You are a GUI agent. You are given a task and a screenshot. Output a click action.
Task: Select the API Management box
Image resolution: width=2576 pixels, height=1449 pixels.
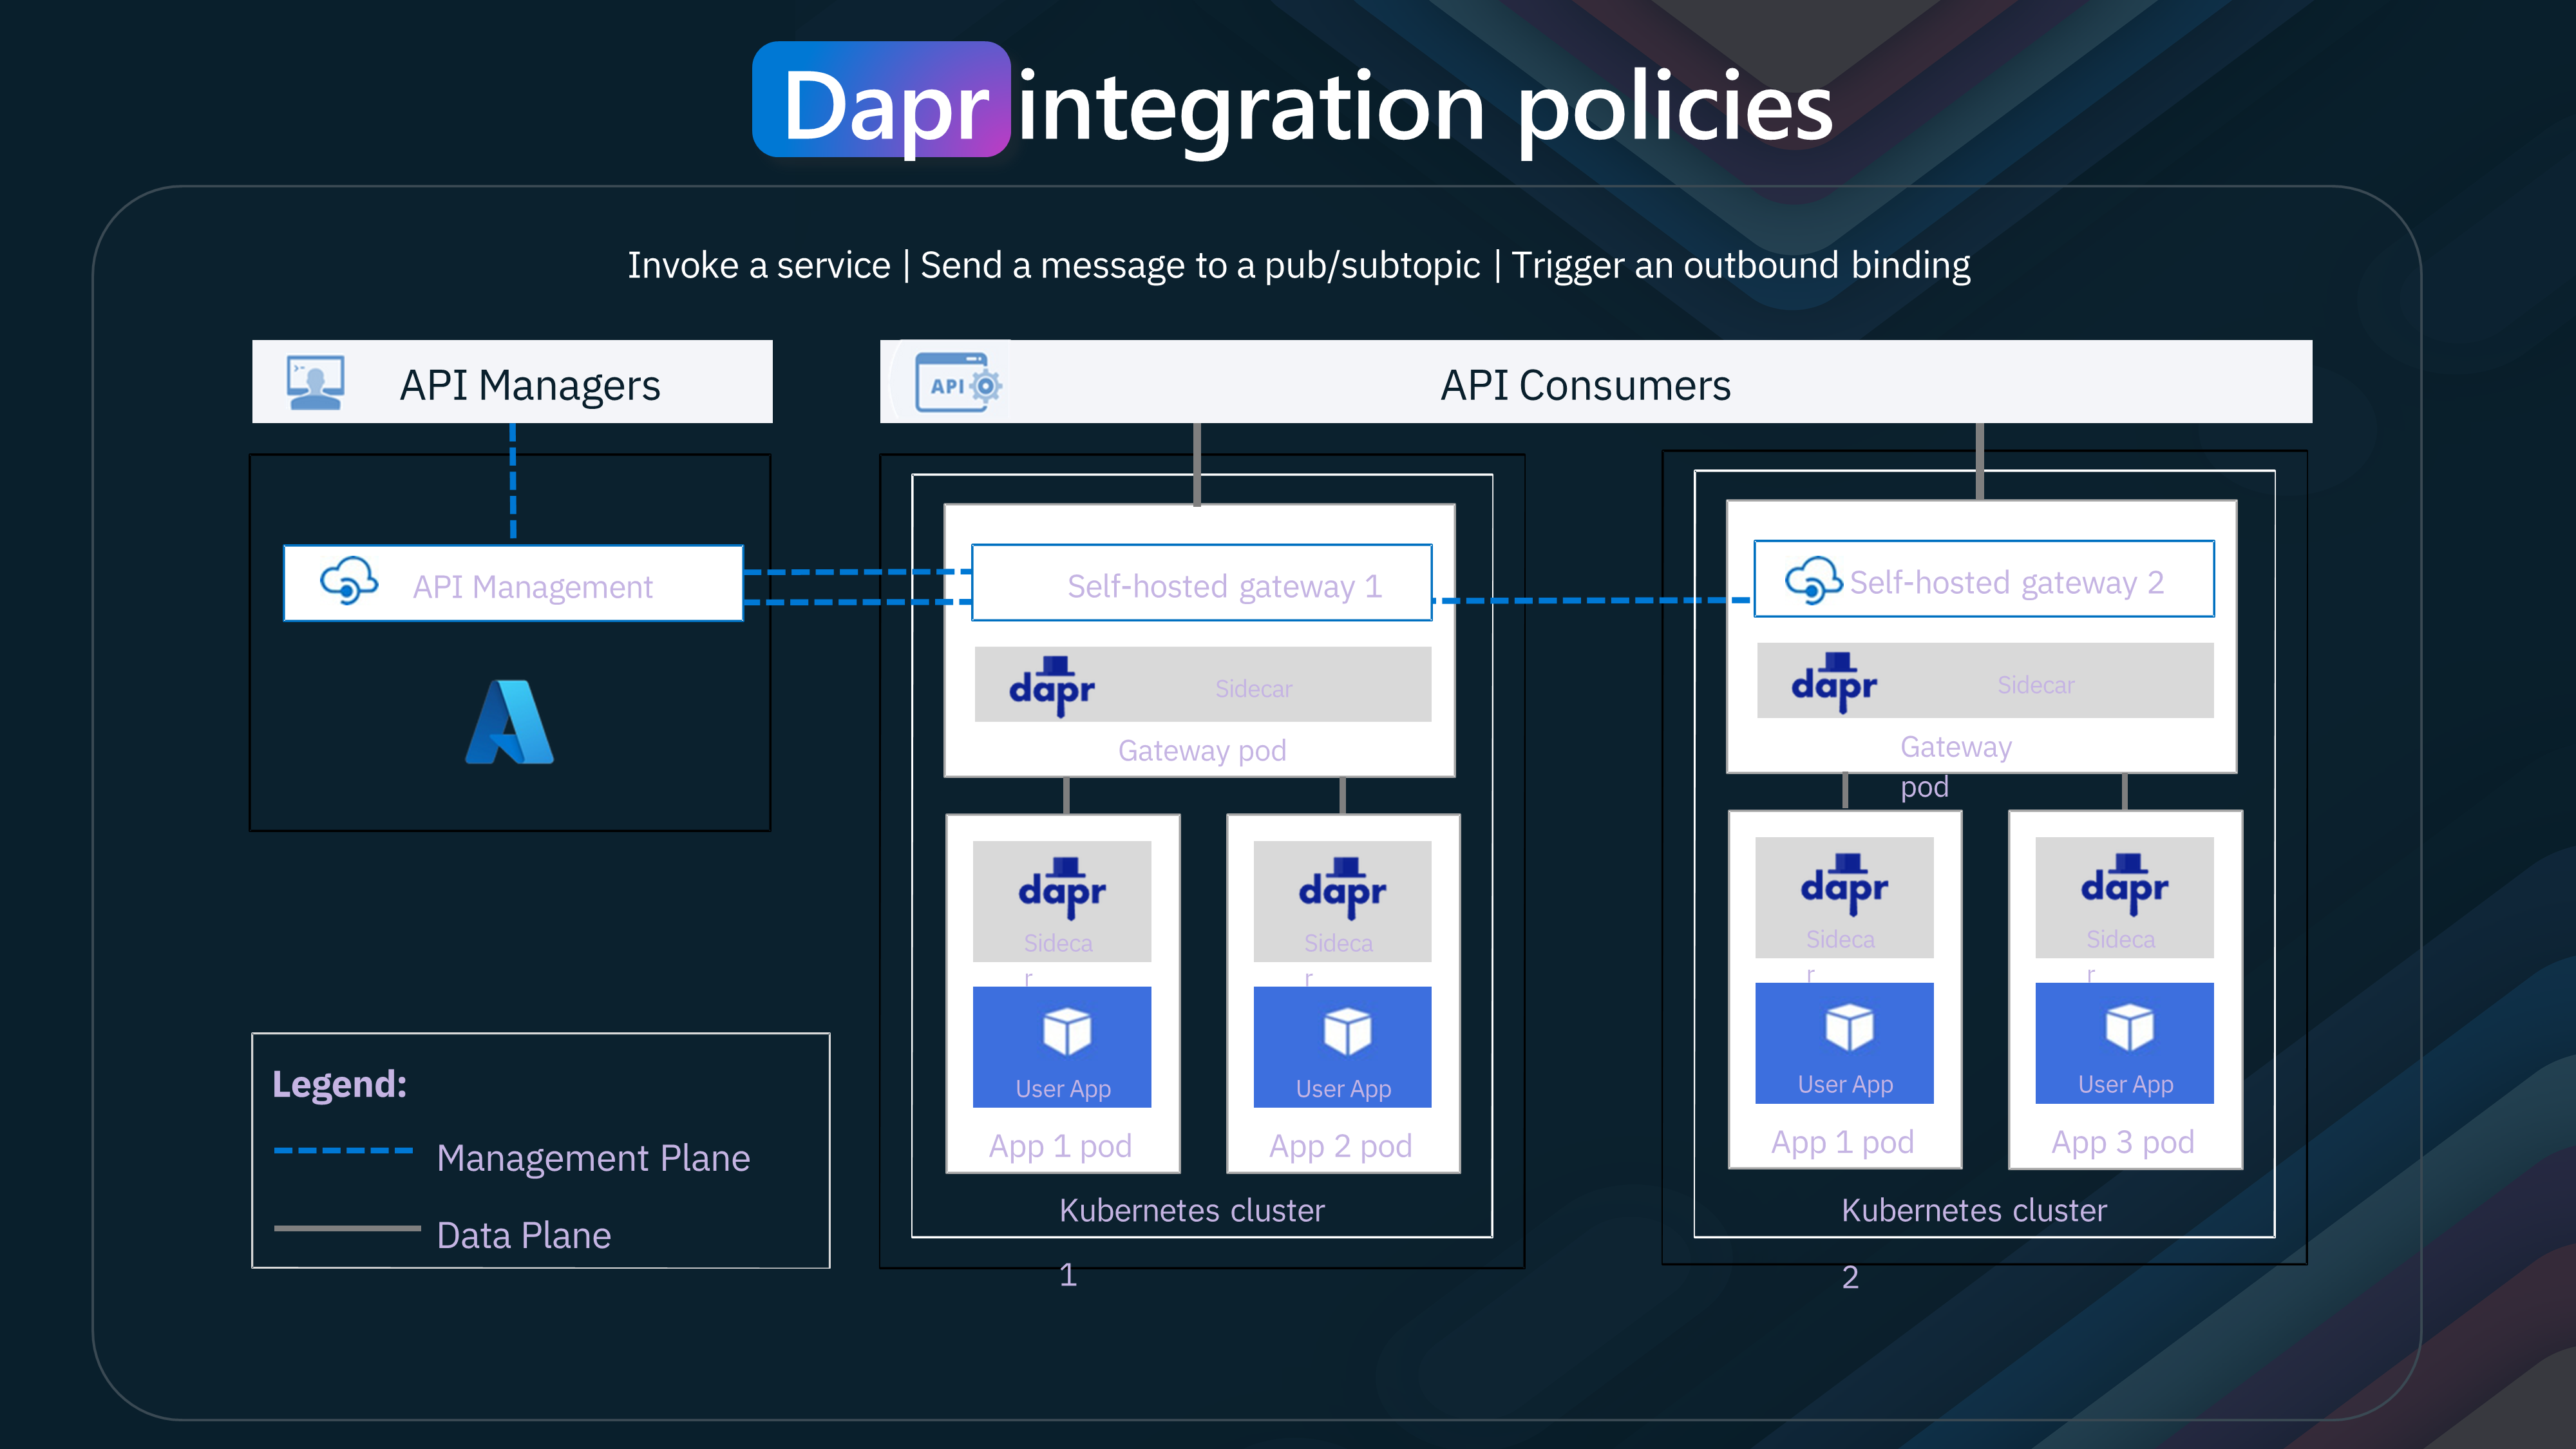(513, 583)
